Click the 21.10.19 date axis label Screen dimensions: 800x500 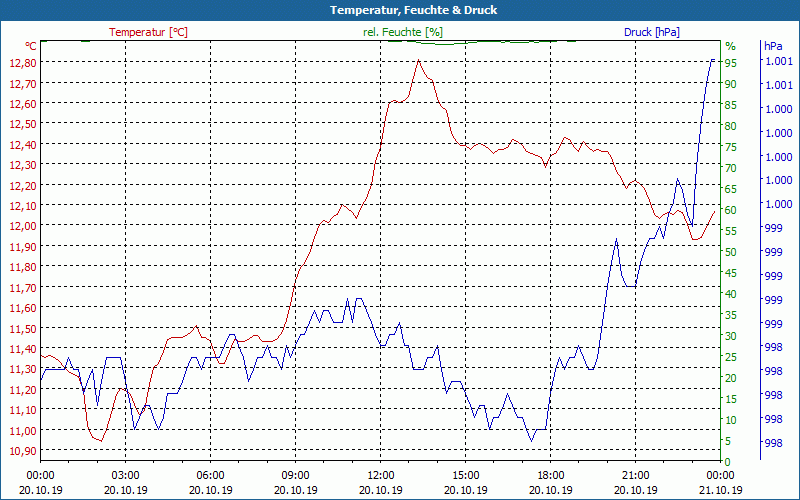[x=720, y=490]
